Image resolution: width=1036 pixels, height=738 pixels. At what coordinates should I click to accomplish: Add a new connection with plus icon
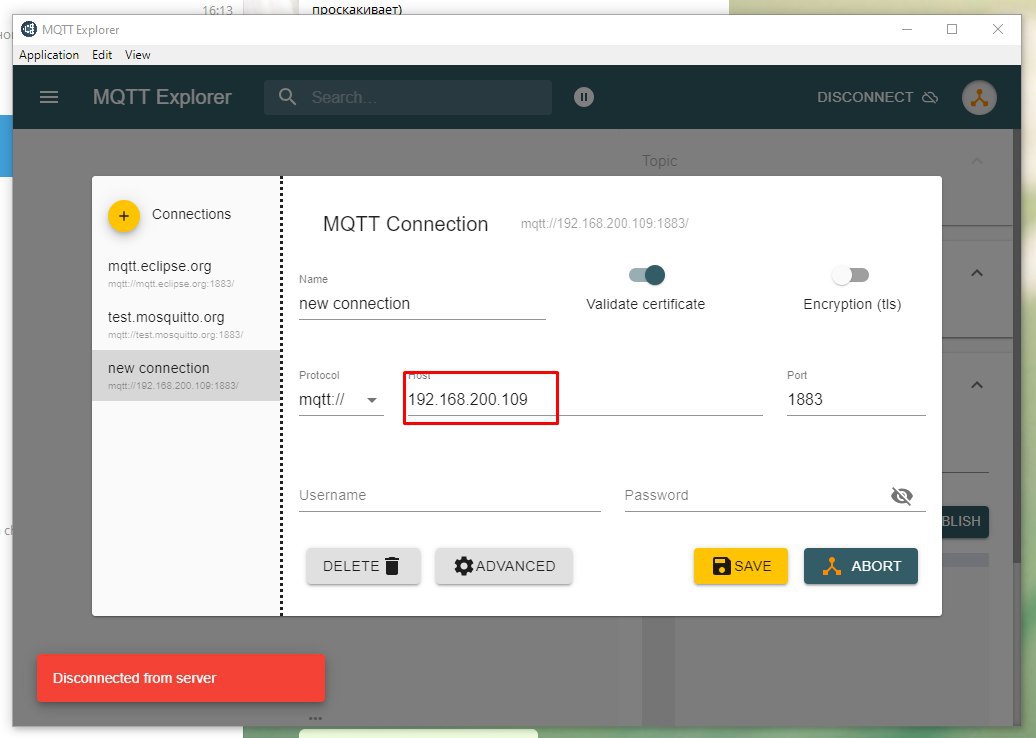(124, 215)
